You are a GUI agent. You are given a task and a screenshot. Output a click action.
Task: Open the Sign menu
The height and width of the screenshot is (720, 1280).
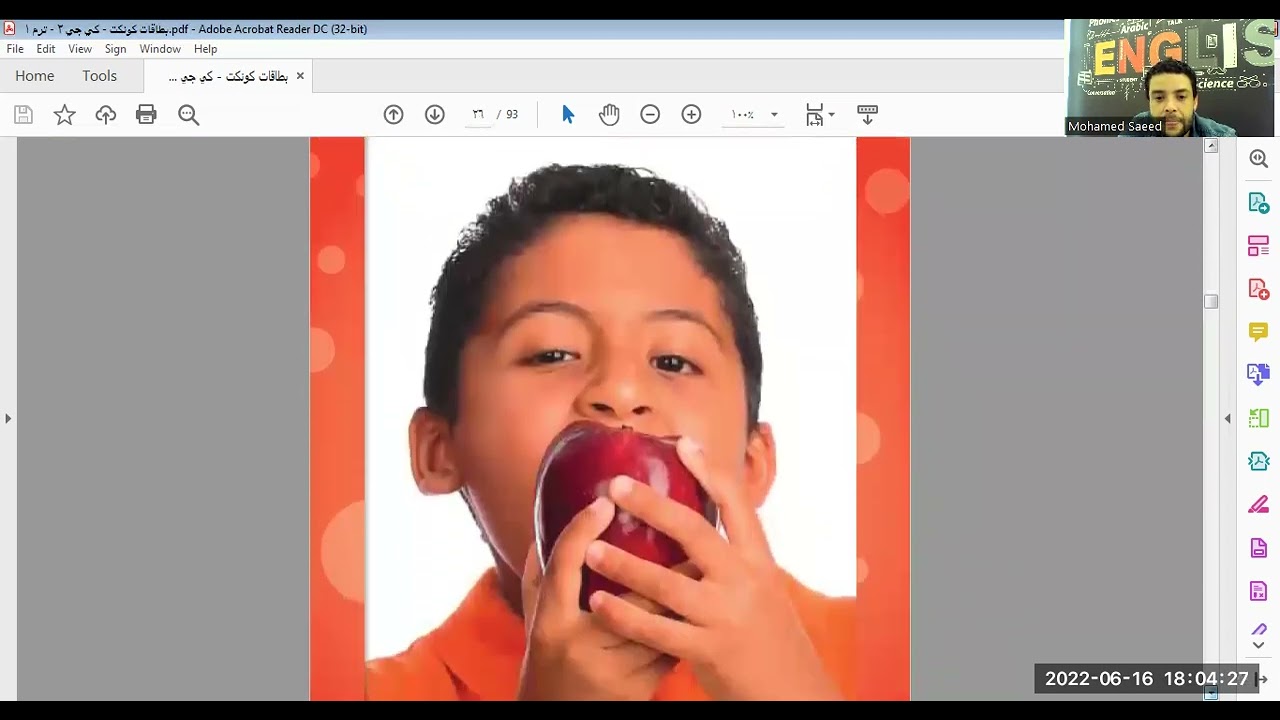point(115,49)
